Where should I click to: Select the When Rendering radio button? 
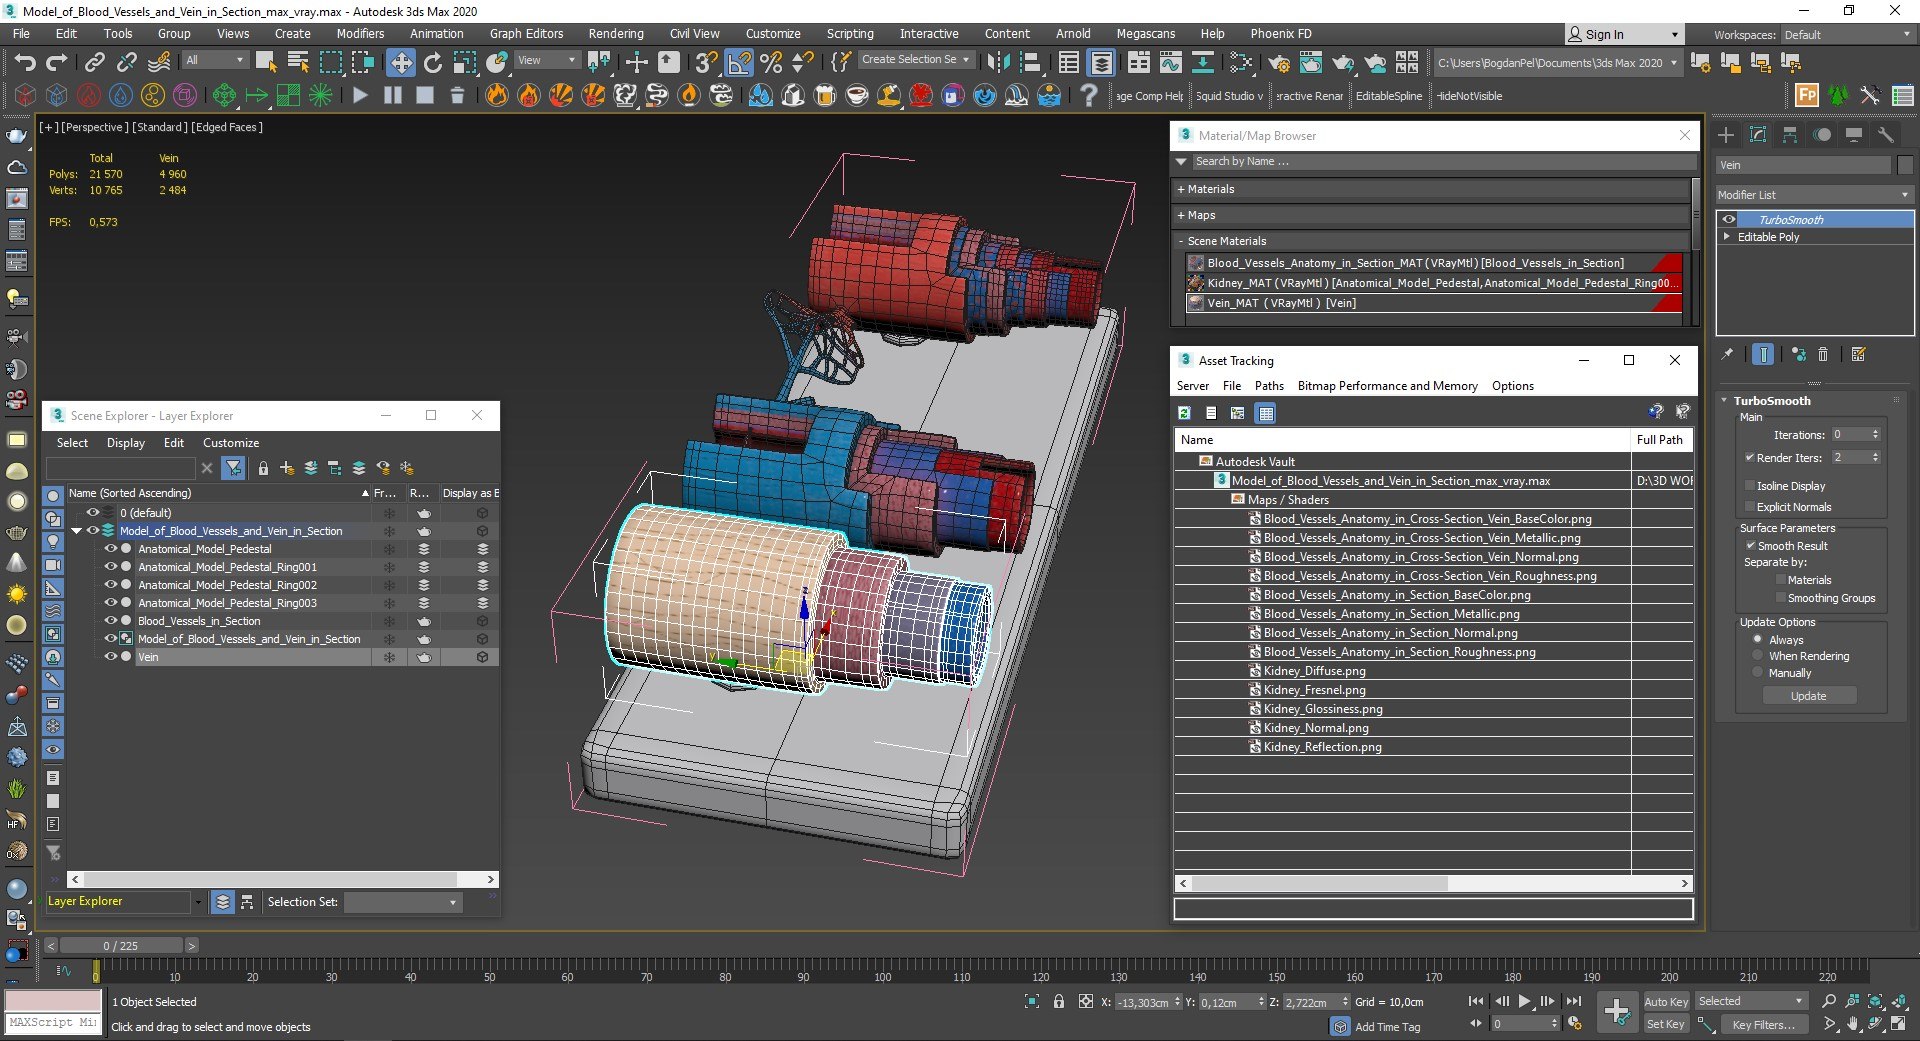coord(1757,656)
